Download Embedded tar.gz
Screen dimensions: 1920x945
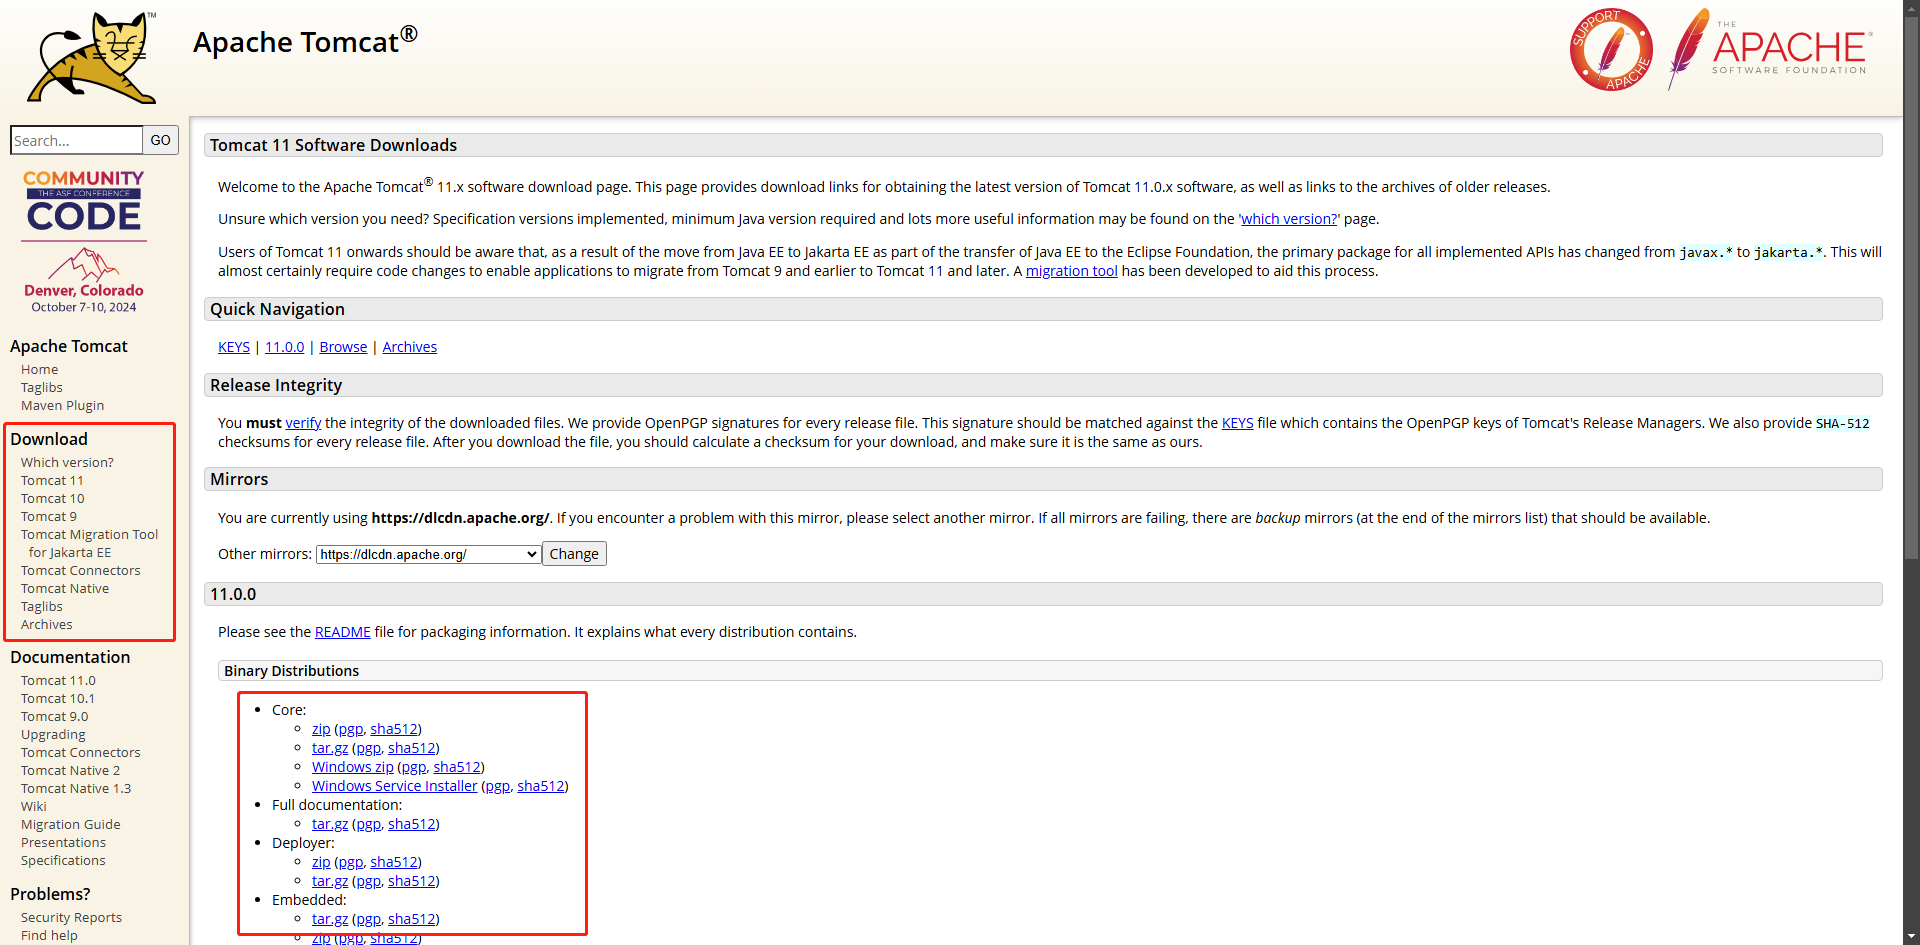click(x=330, y=919)
